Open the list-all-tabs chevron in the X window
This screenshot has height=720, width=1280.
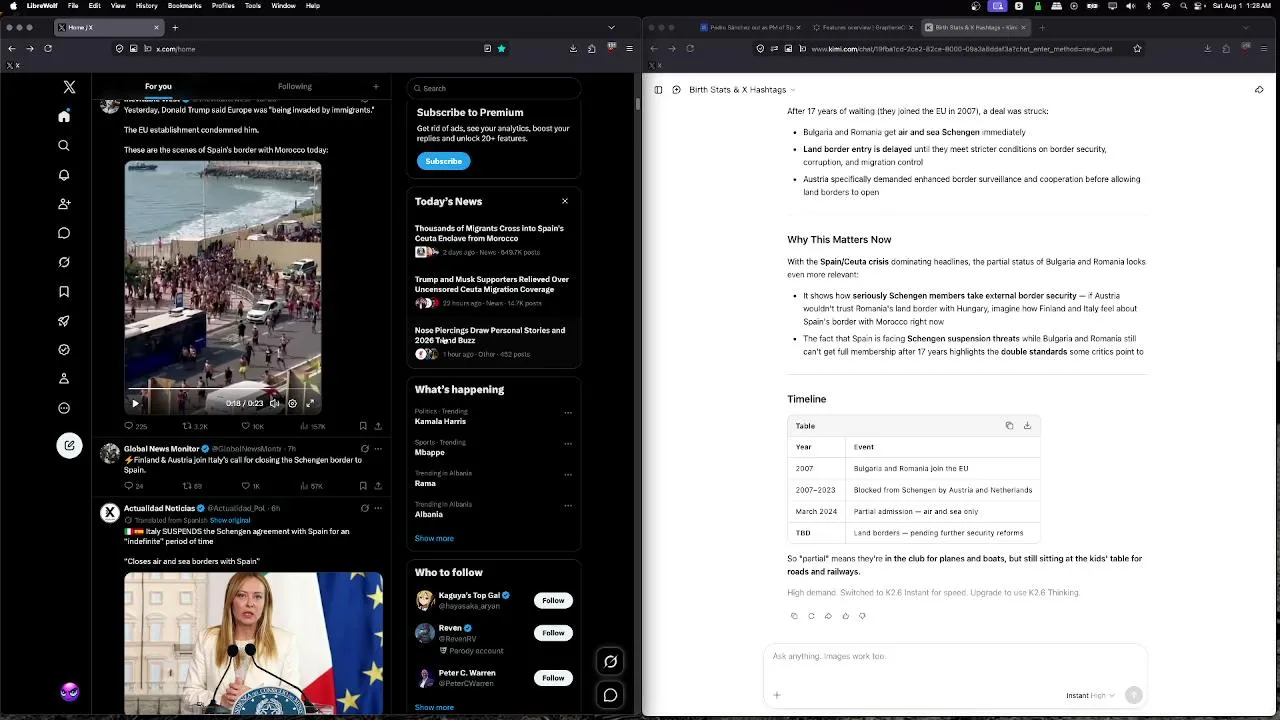[612, 27]
